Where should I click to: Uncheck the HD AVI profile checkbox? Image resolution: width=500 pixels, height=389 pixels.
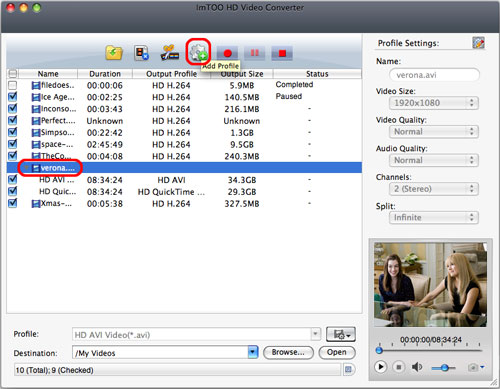coord(13,180)
